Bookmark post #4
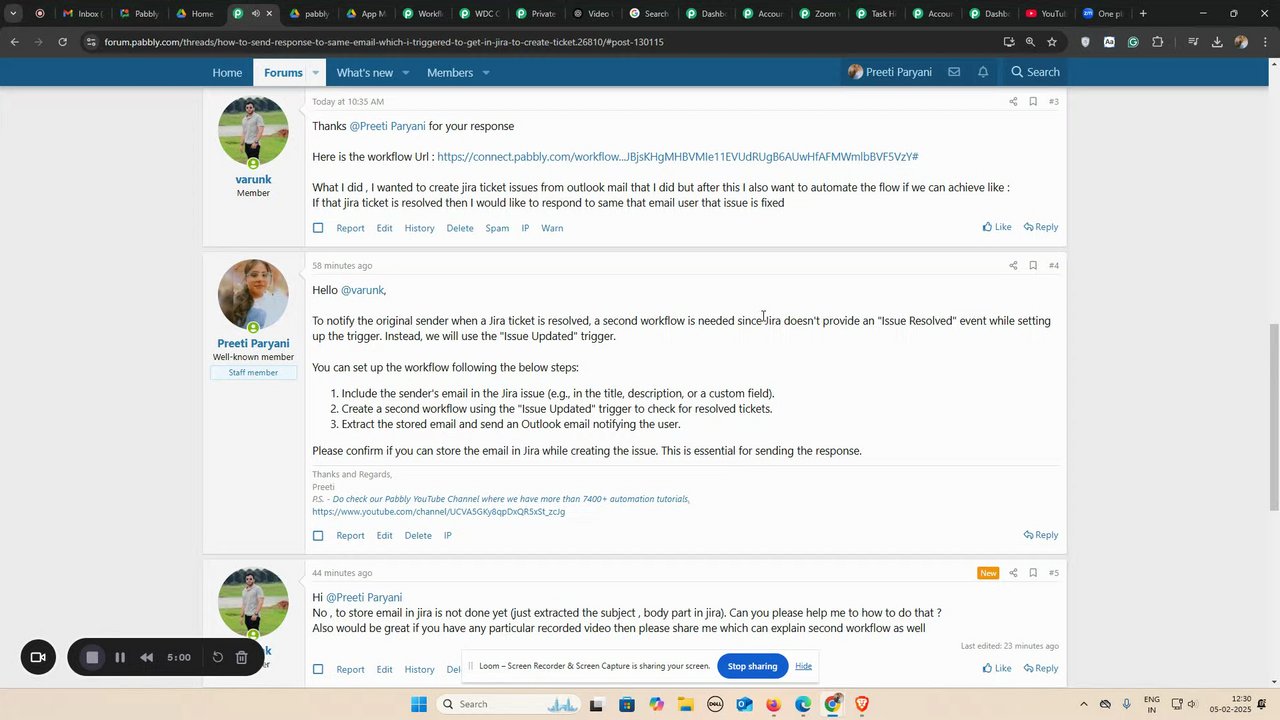This screenshot has width=1280, height=720. pyautogui.click(x=1033, y=266)
